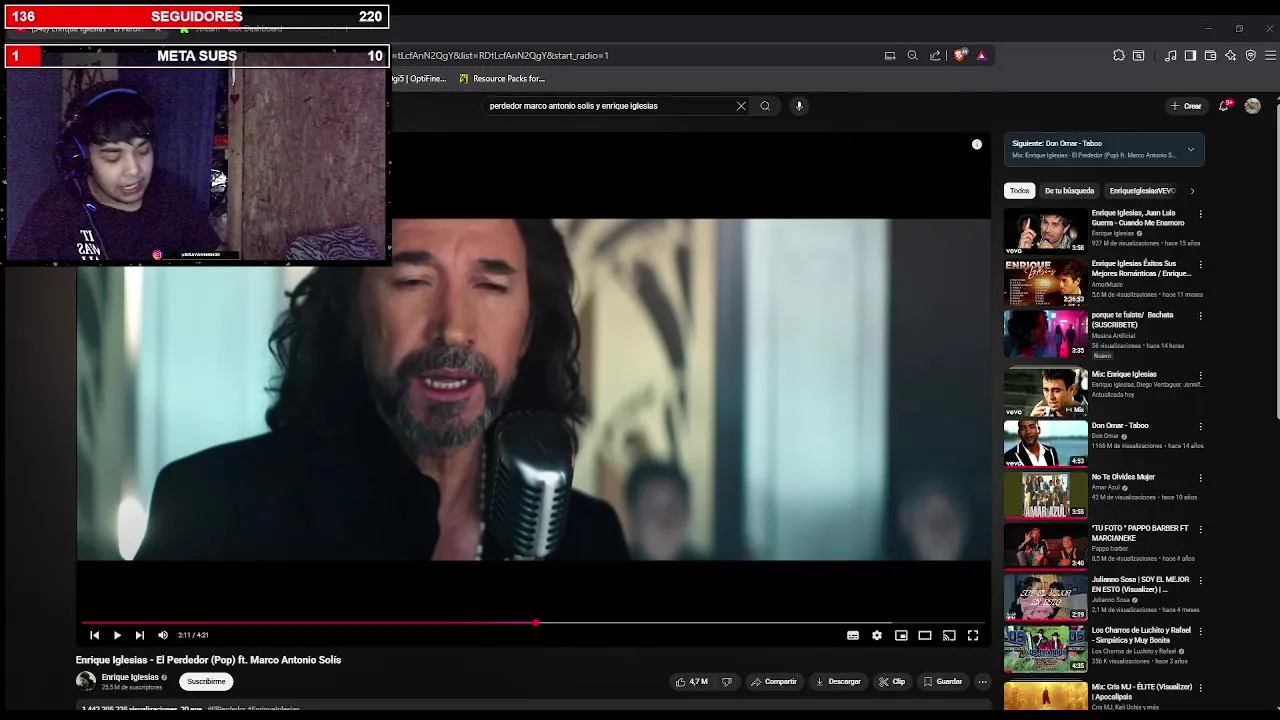
Task: Open options for Mix Cris MJ ÉLITE video
Action: (x=1201, y=688)
